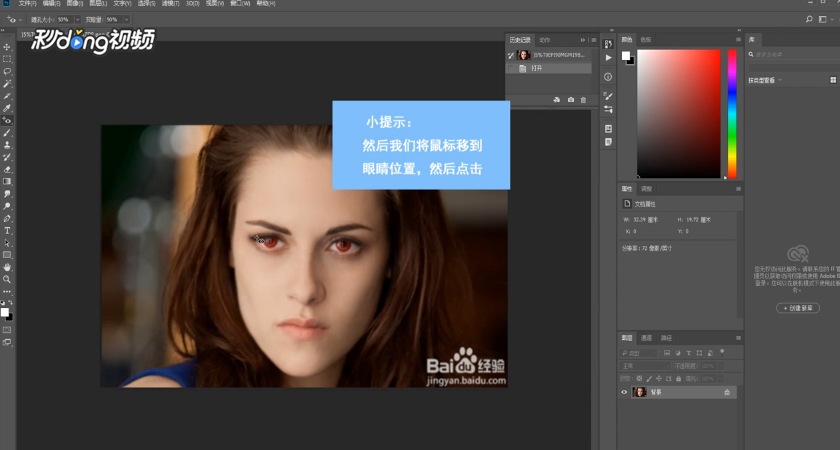Toggle lock transparent pixels

click(639, 378)
